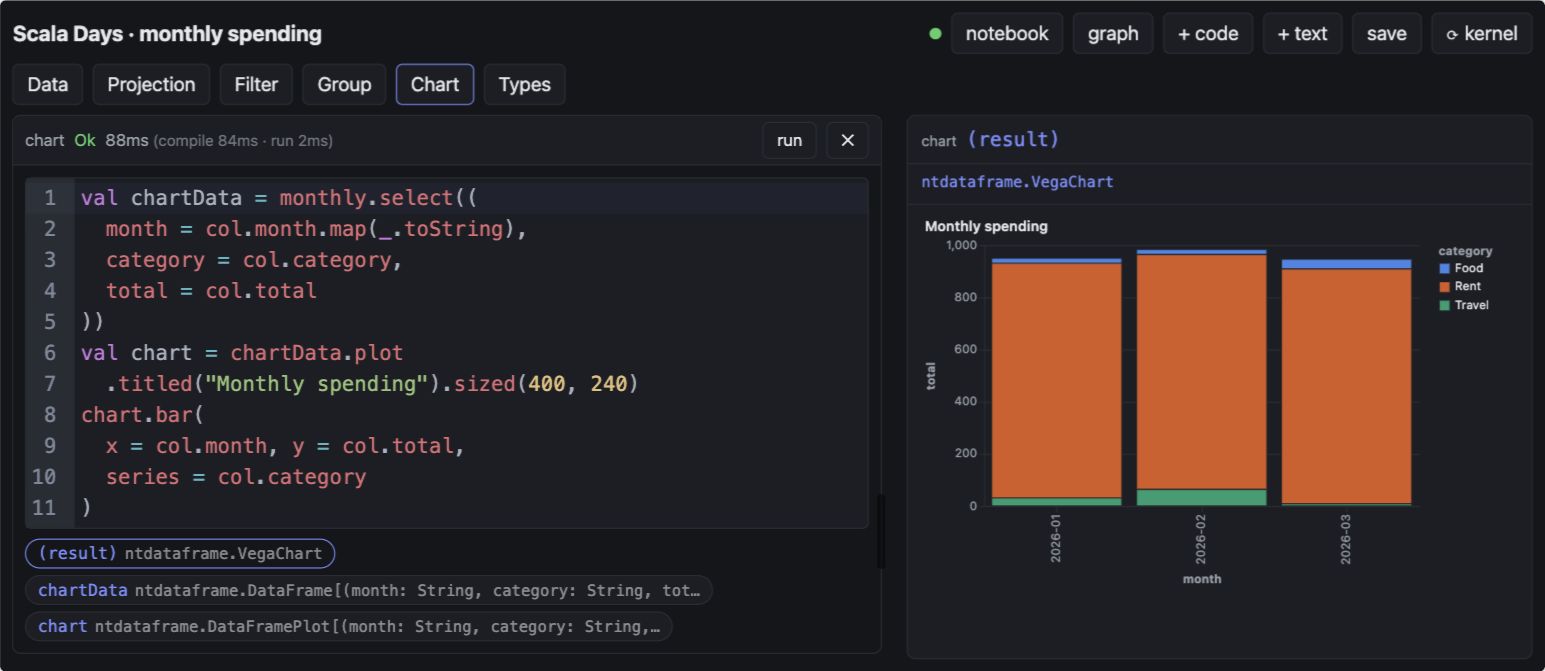Open the Projection tab

pyautogui.click(x=151, y=84)
